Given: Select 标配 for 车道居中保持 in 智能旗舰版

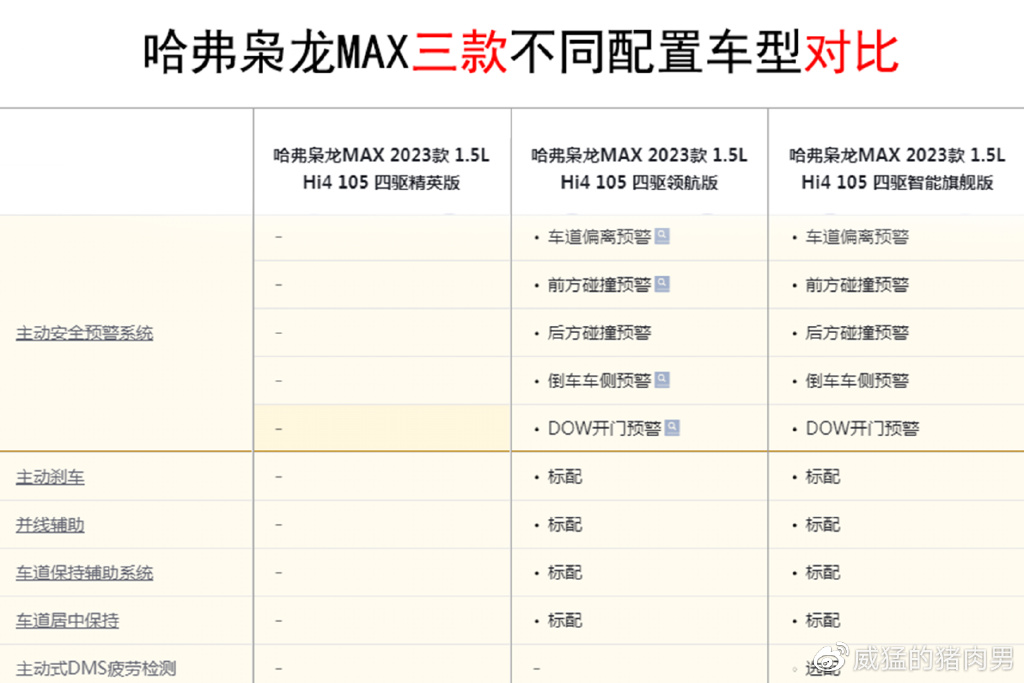Looking at the screenshot, I should point(823,620).
